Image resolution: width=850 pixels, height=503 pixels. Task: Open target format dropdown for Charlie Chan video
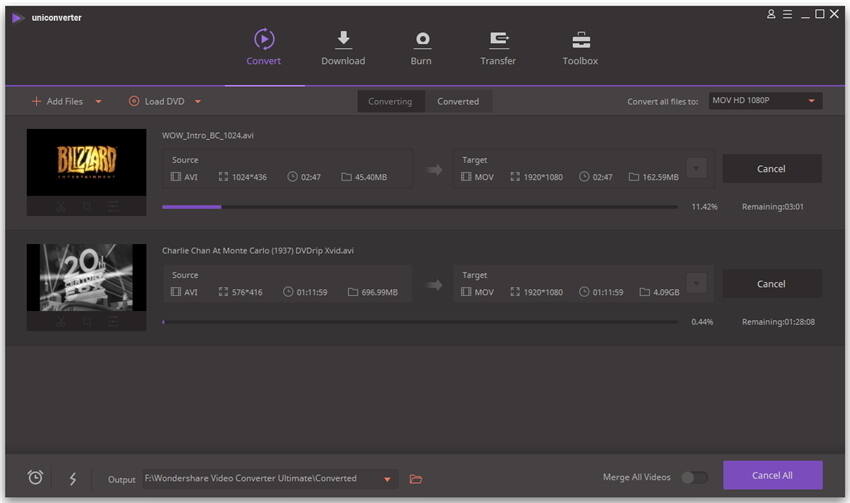696,283
